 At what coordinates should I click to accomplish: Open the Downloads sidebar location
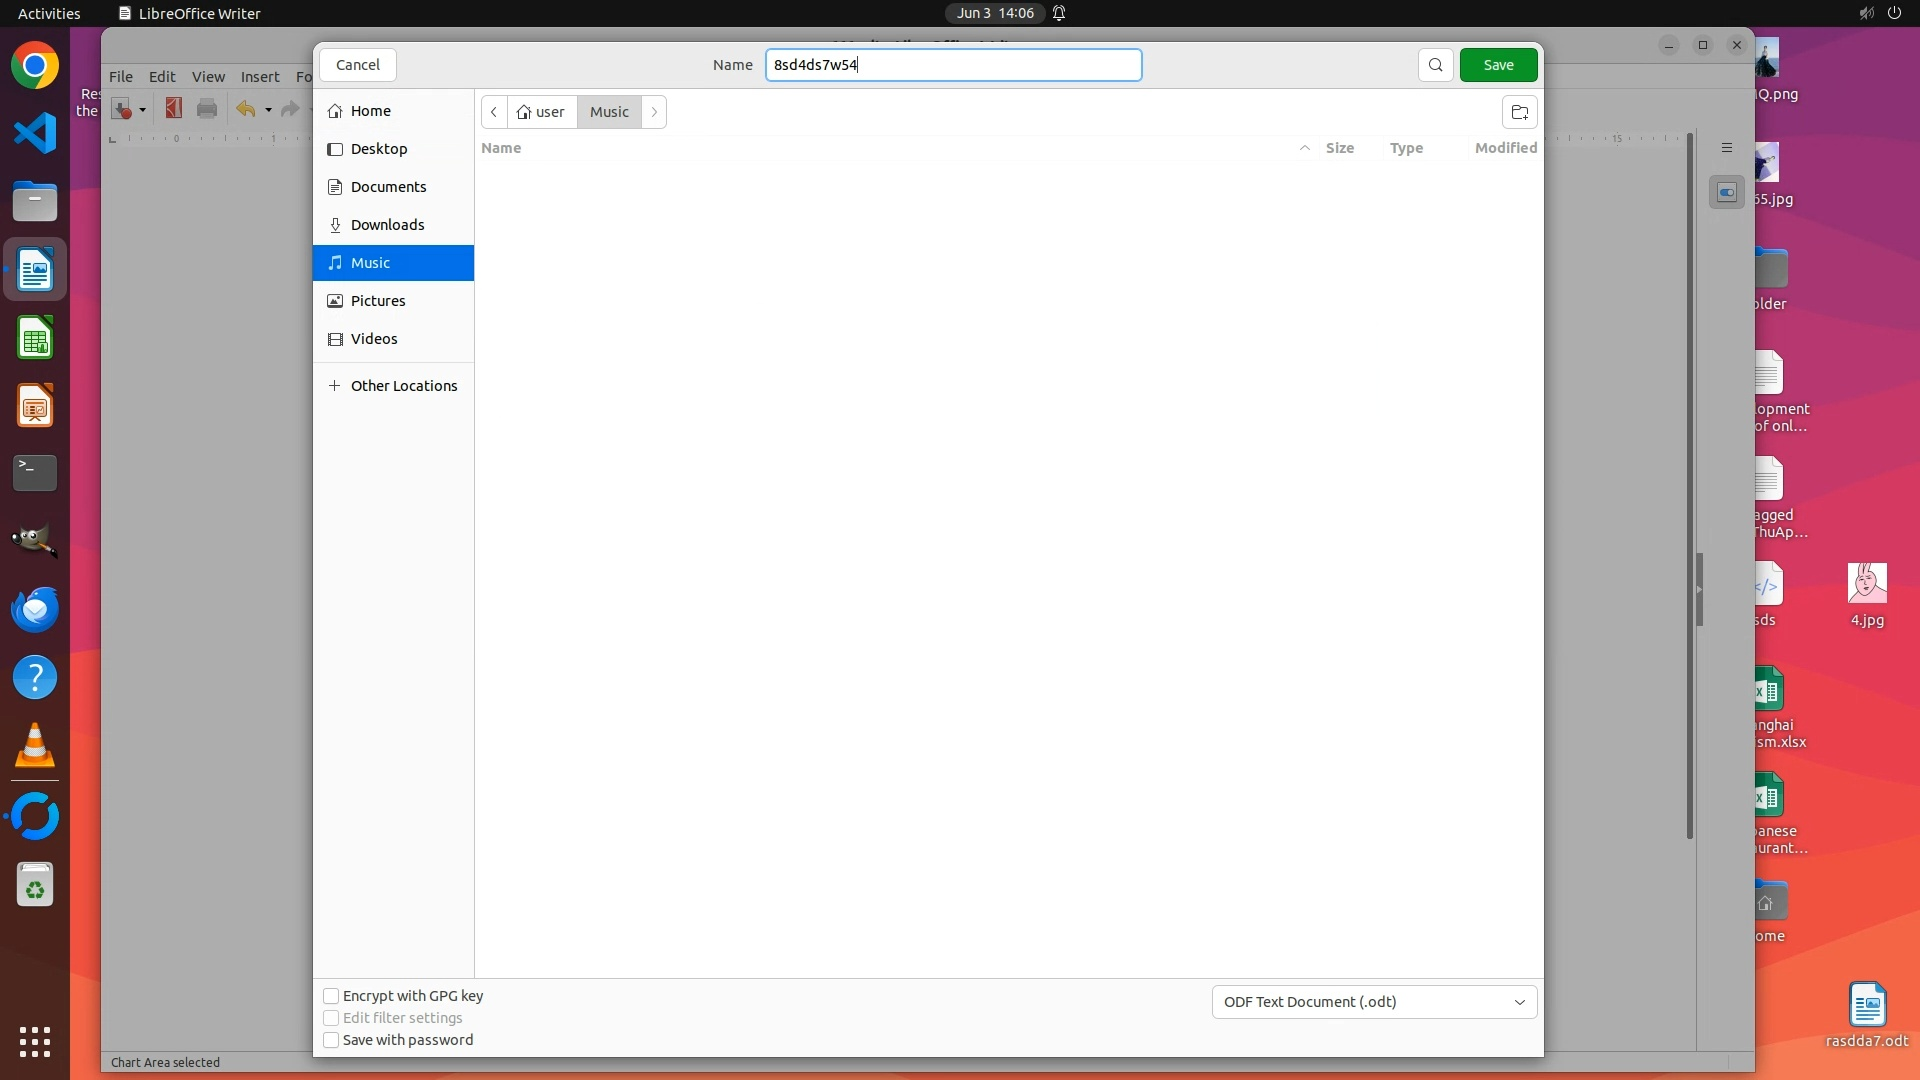[x=387, y=225]
